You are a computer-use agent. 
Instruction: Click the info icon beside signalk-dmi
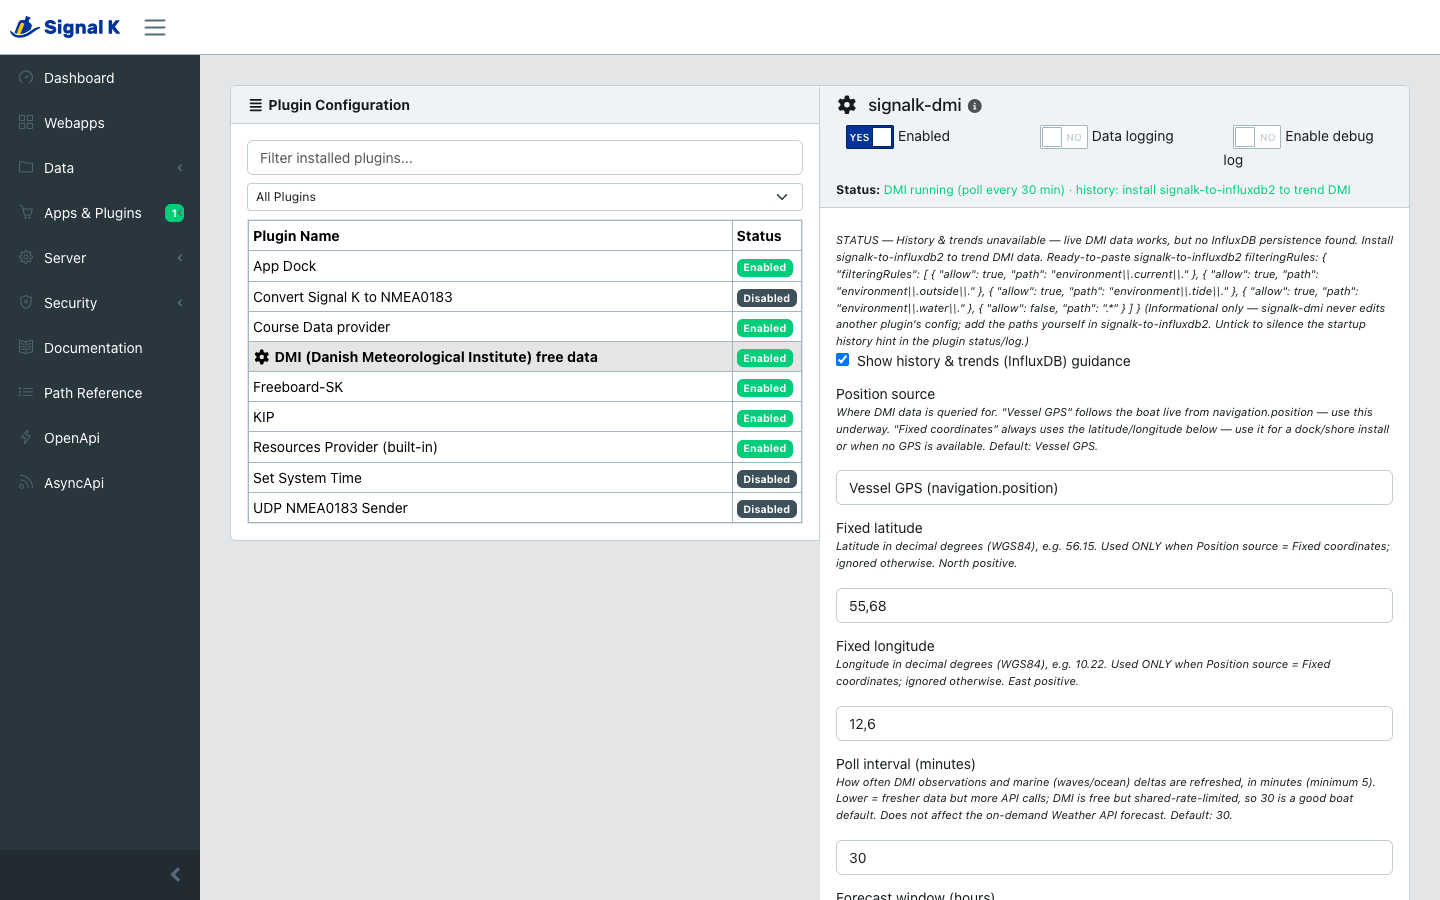(975, 106)
